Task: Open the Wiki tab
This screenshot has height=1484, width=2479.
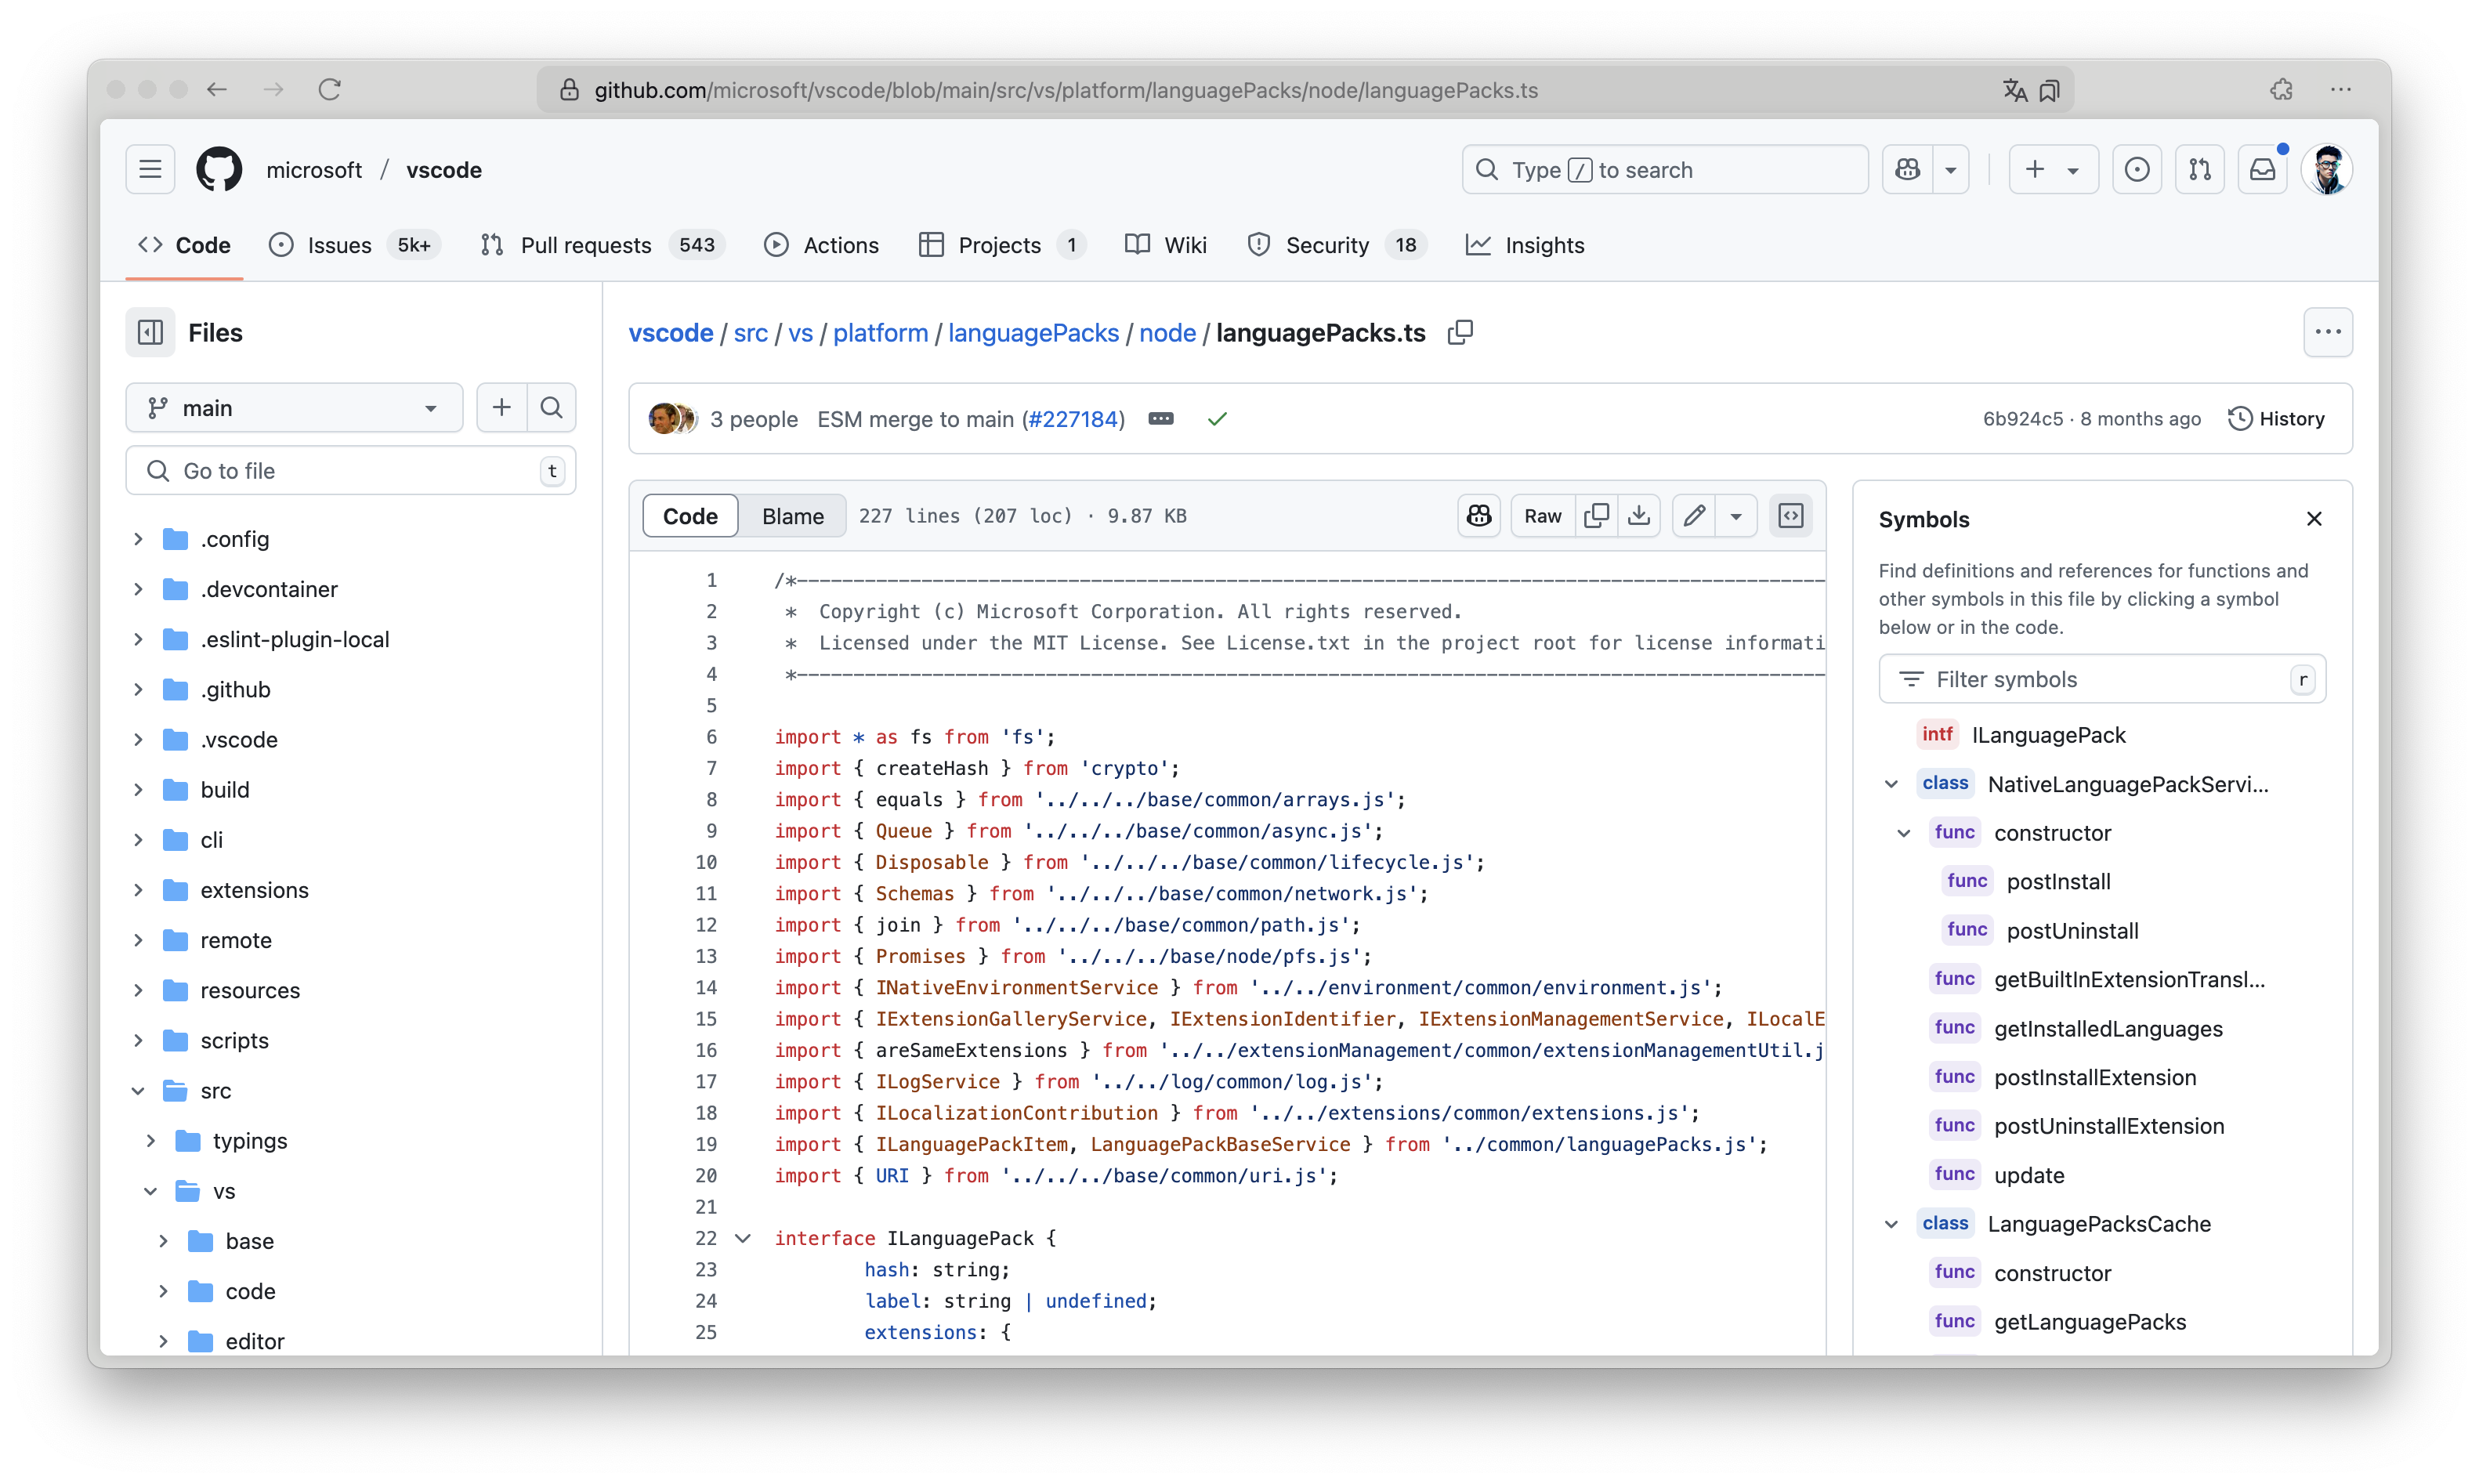Action: 1166,245
